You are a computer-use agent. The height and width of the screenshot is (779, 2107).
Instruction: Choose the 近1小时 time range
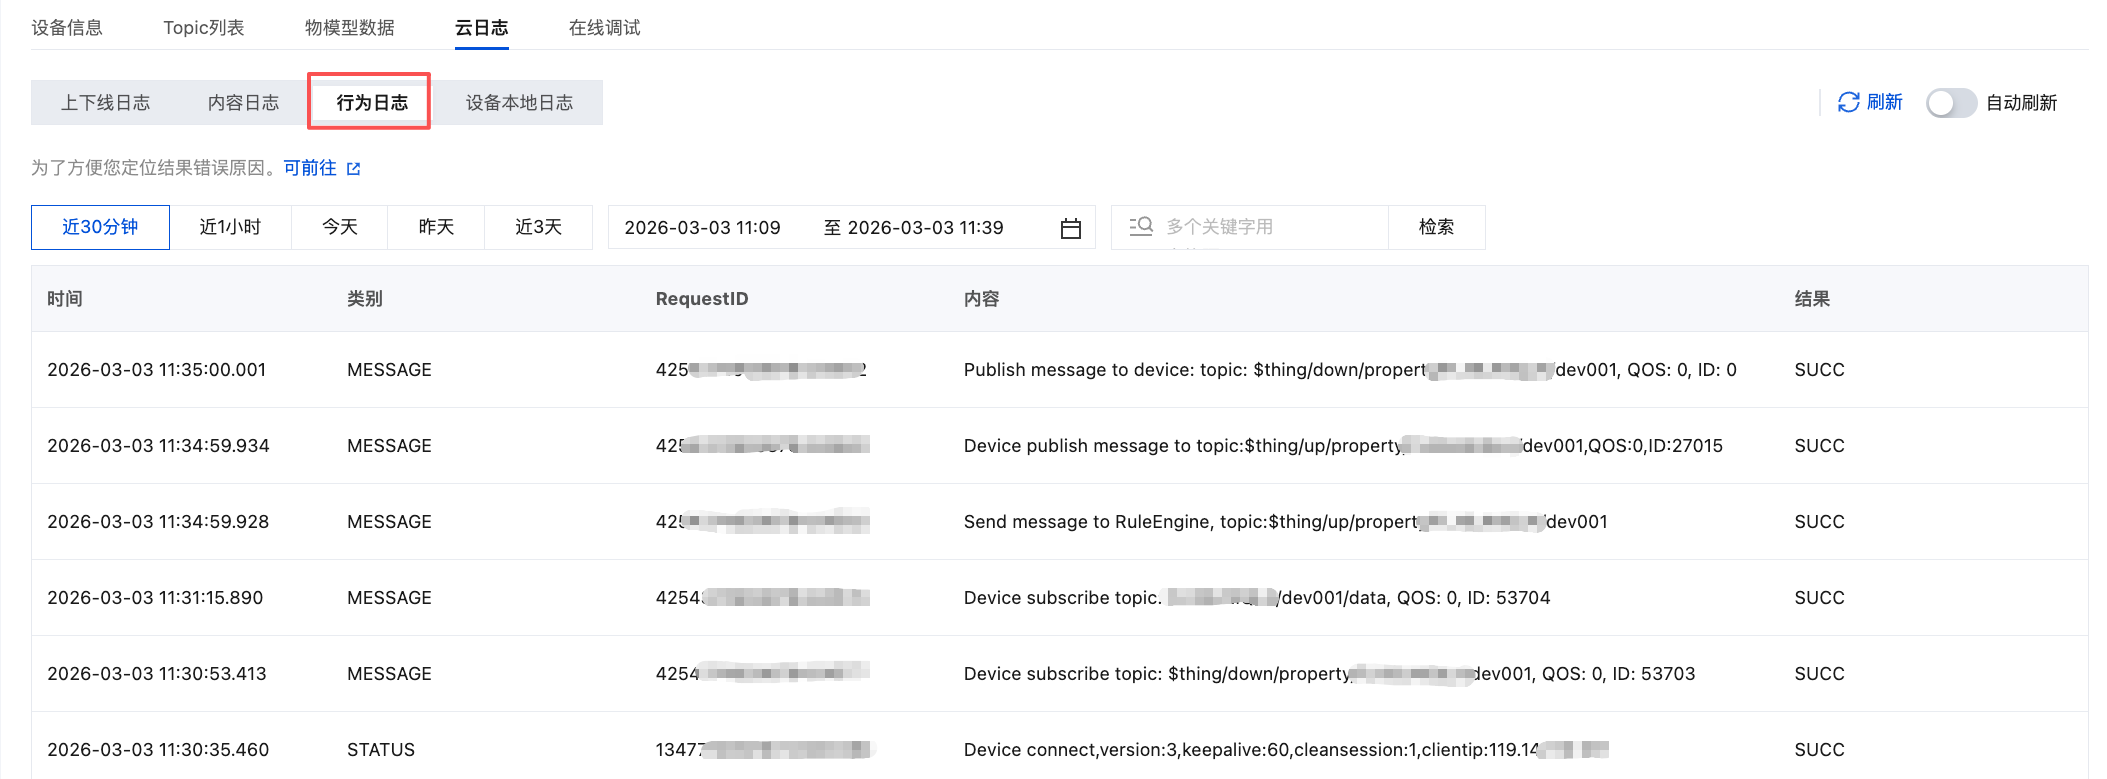[230, 227]
